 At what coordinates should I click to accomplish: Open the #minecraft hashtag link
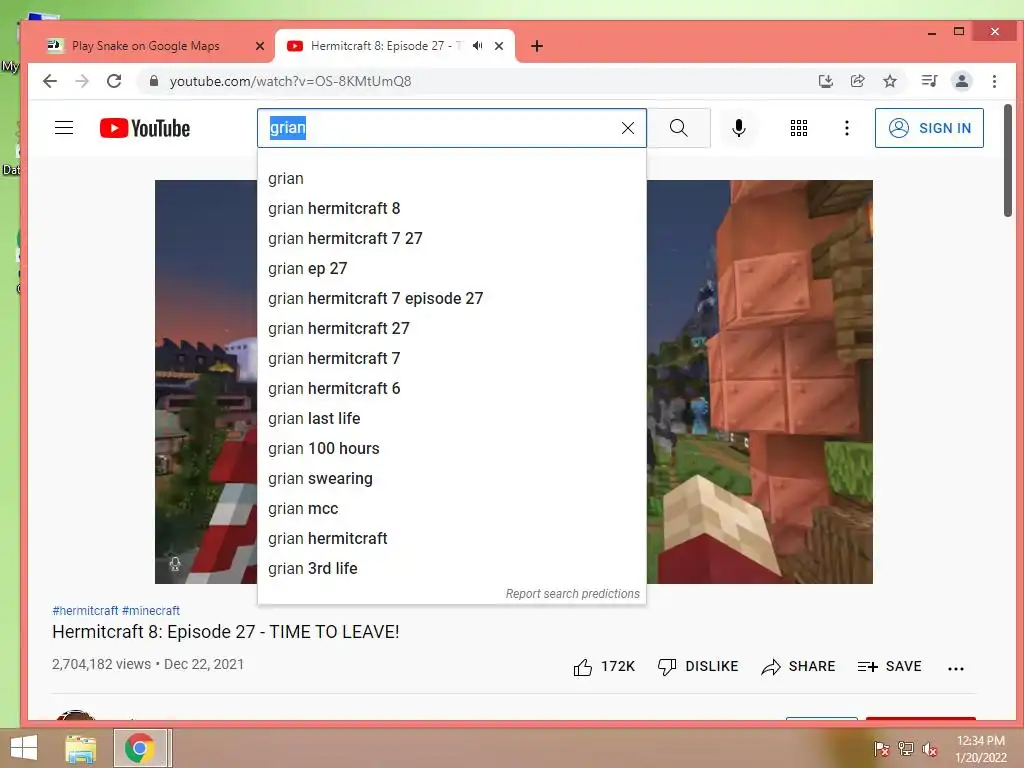[x=151, y=611]
